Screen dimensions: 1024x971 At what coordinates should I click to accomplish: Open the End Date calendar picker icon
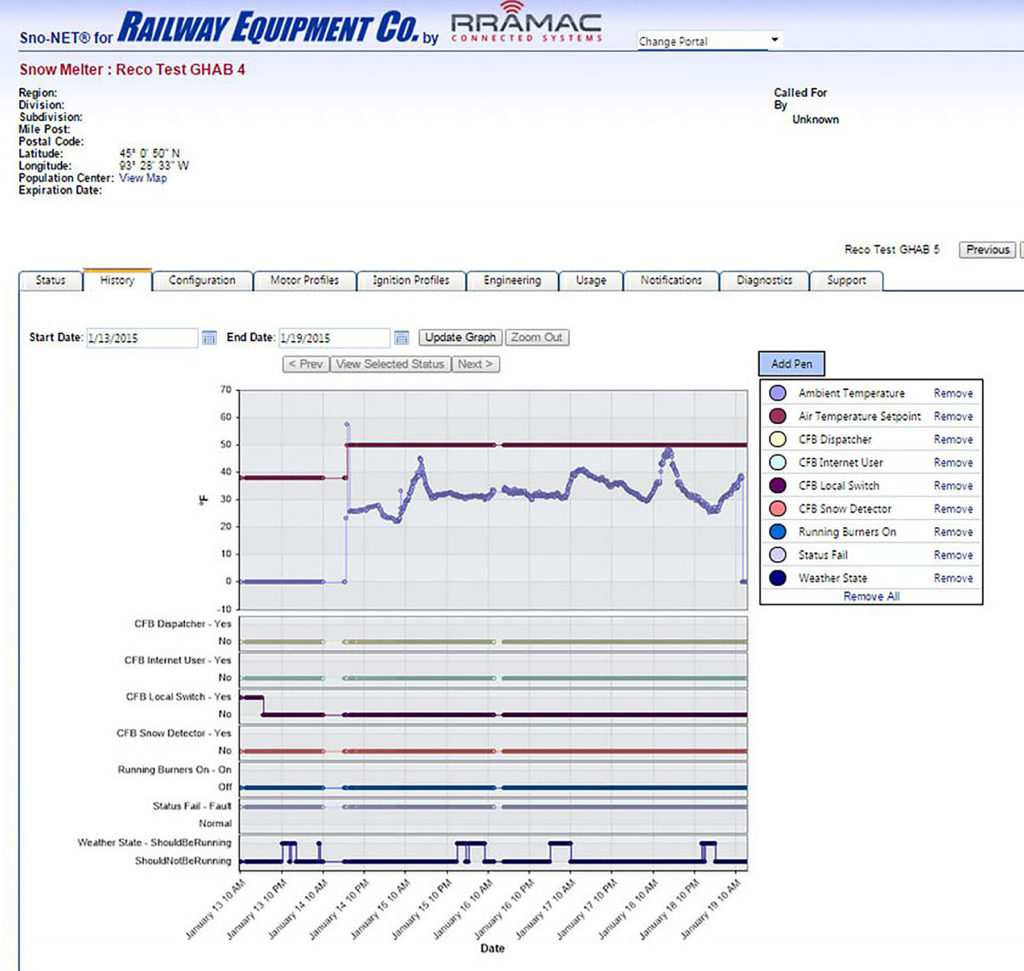point(401,338)
